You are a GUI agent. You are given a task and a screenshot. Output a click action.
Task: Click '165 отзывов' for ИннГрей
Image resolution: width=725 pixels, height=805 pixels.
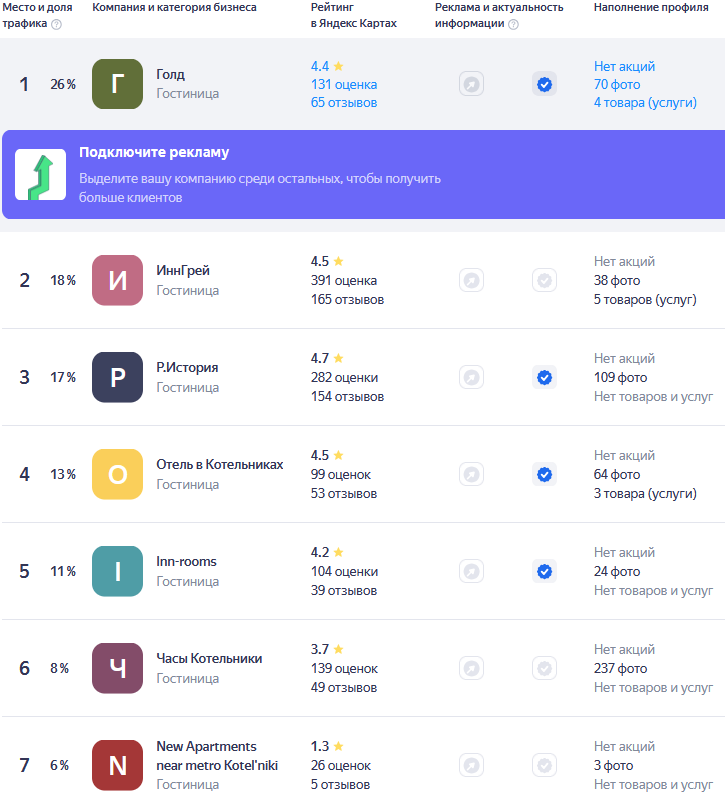coord(348,299)
